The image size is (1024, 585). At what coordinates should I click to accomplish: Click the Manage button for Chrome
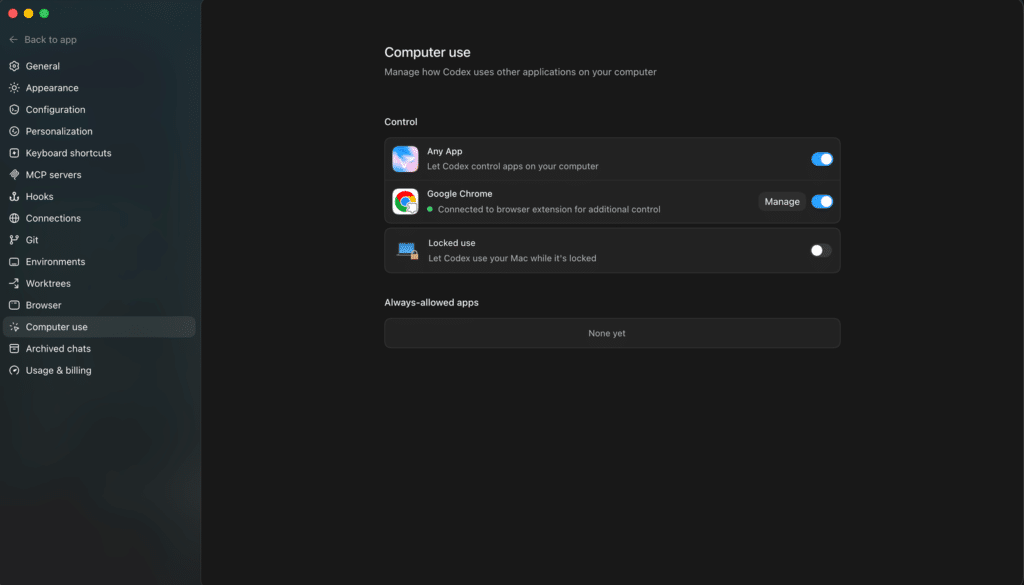782,202
